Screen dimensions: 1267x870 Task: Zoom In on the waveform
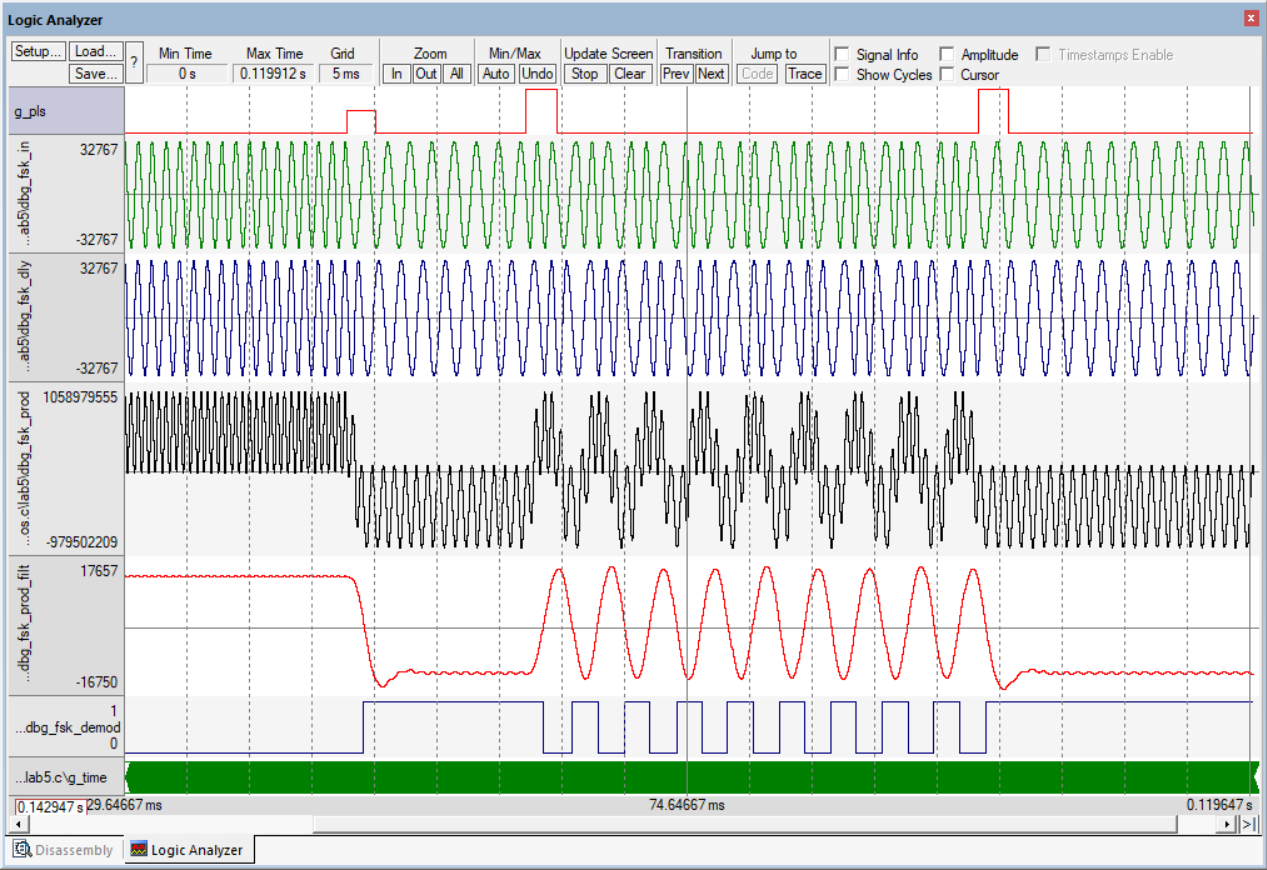coord(397,74)
